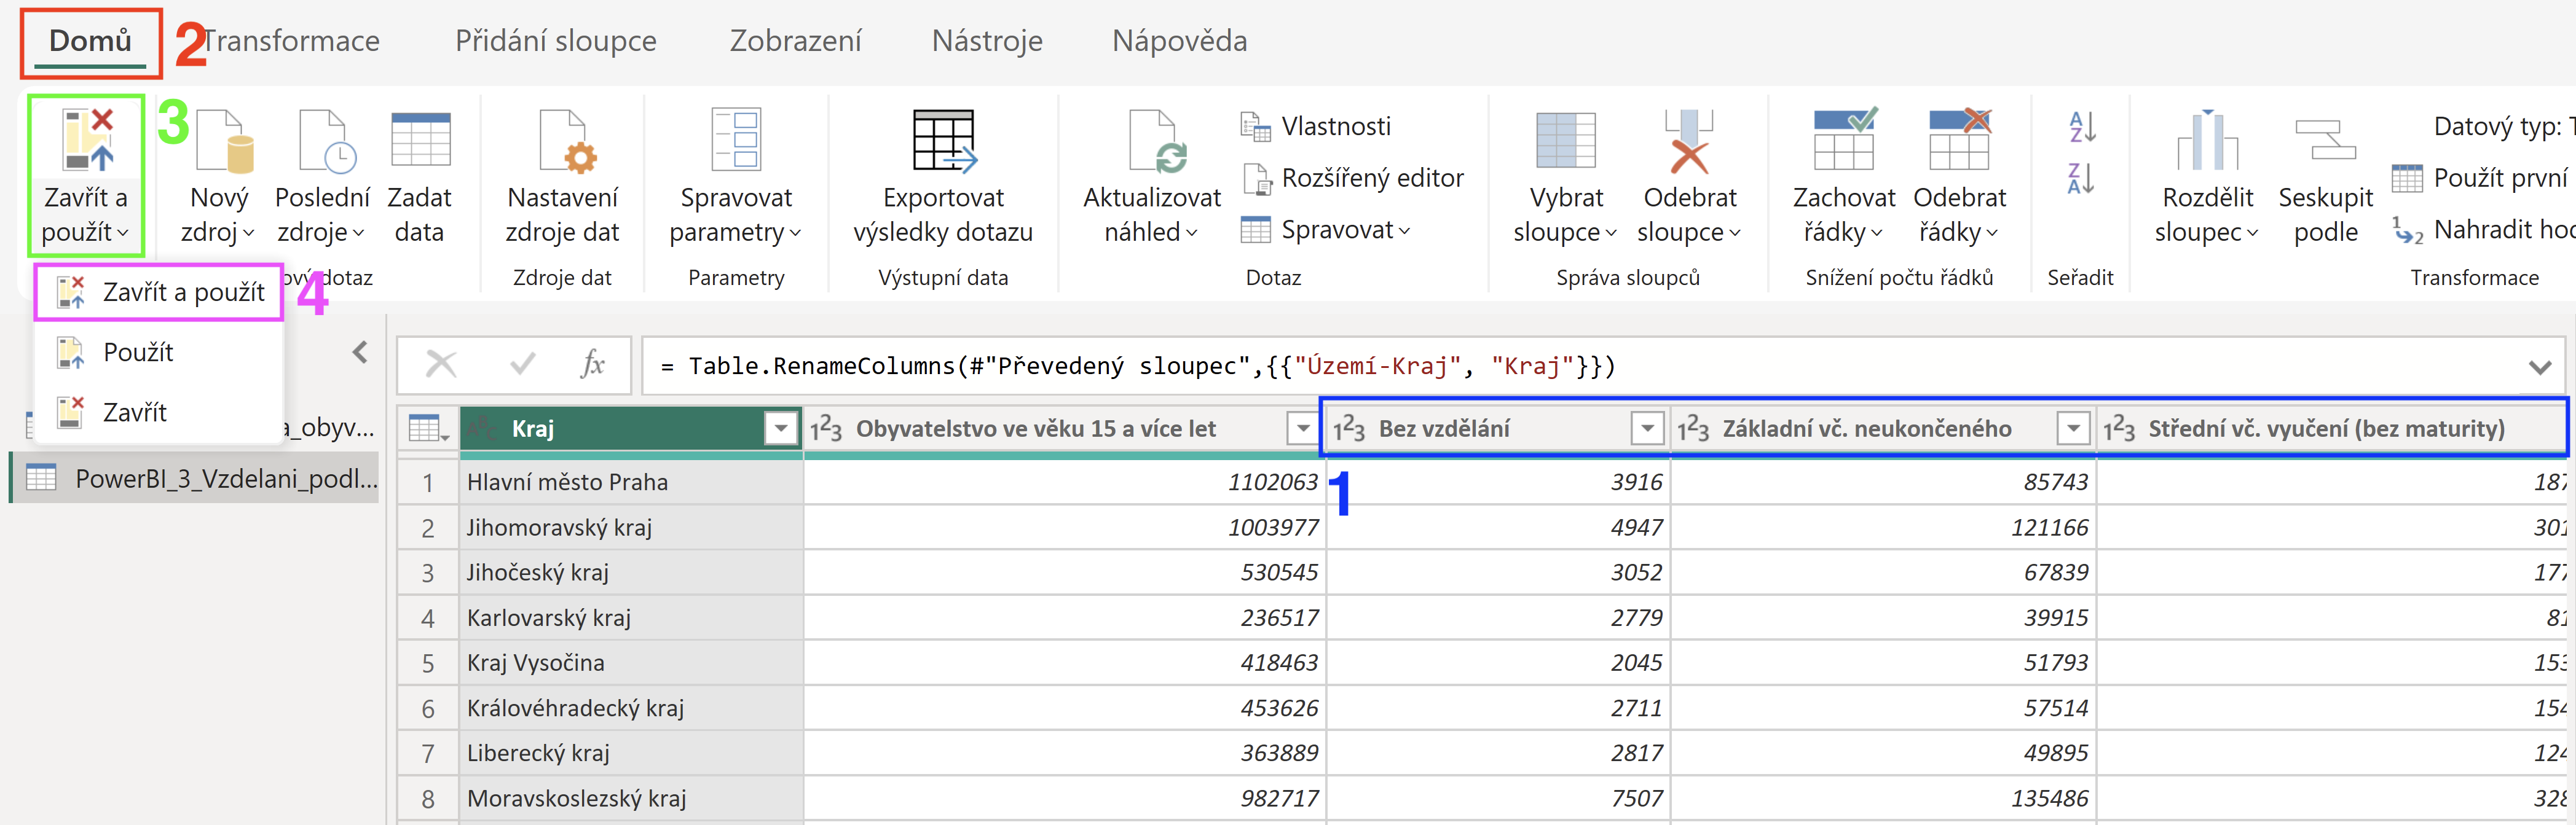Click Seskupit podle icon
Image resolution: width=2576 pixels, height=825 pixels.
pyautogui.click(x=2325, y=140)
